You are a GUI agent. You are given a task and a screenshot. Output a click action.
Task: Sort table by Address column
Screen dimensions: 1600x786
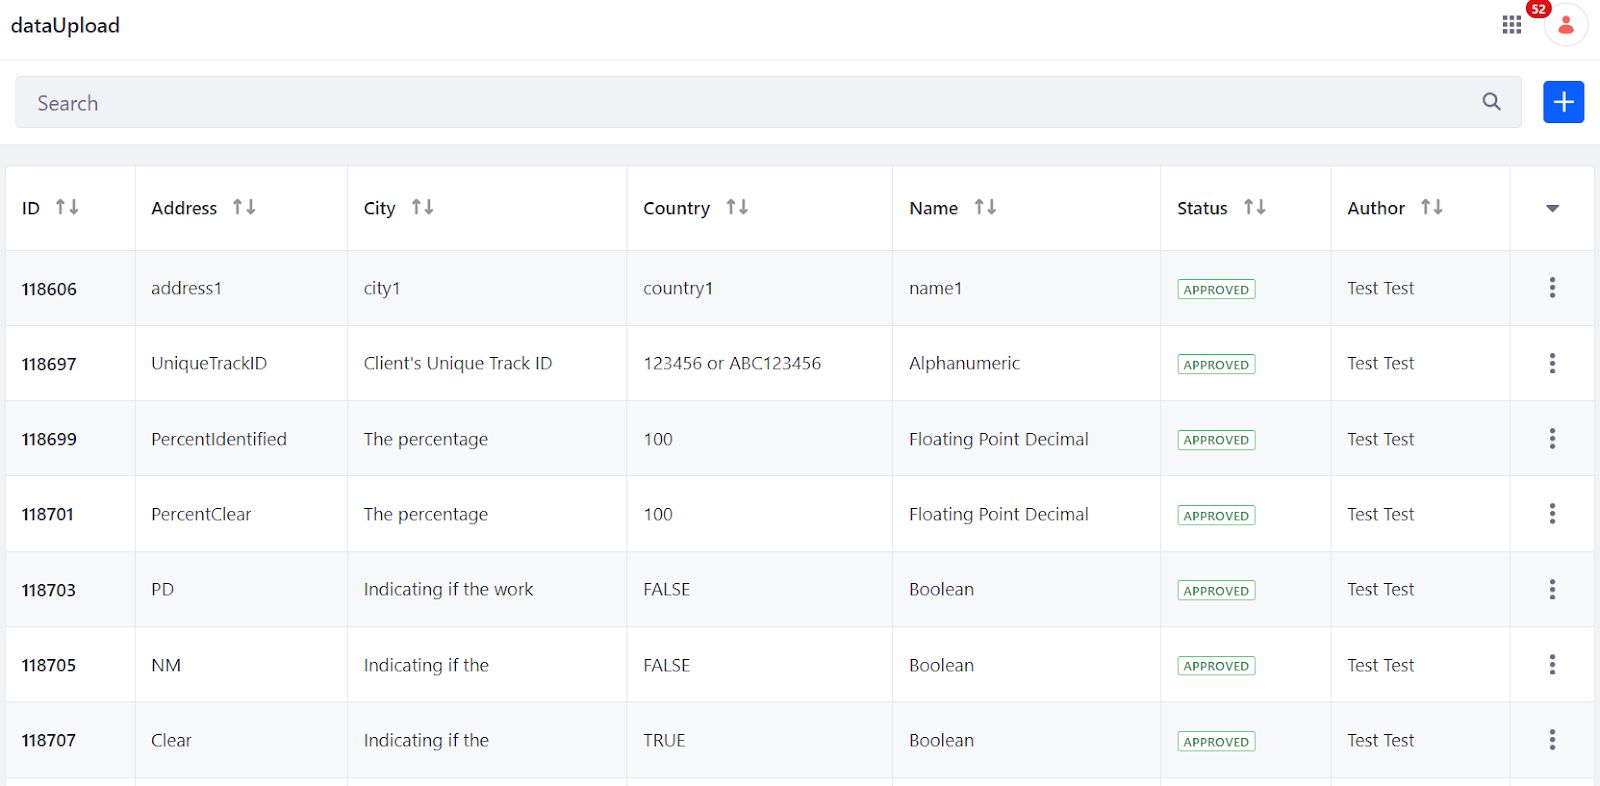click(244, 207)
